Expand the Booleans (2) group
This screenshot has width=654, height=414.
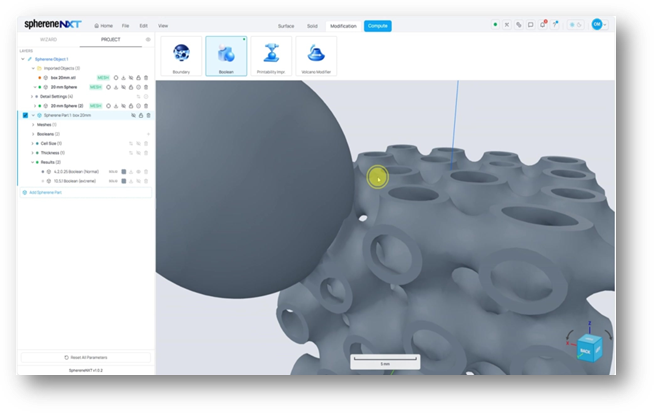[x=33, y=134]
